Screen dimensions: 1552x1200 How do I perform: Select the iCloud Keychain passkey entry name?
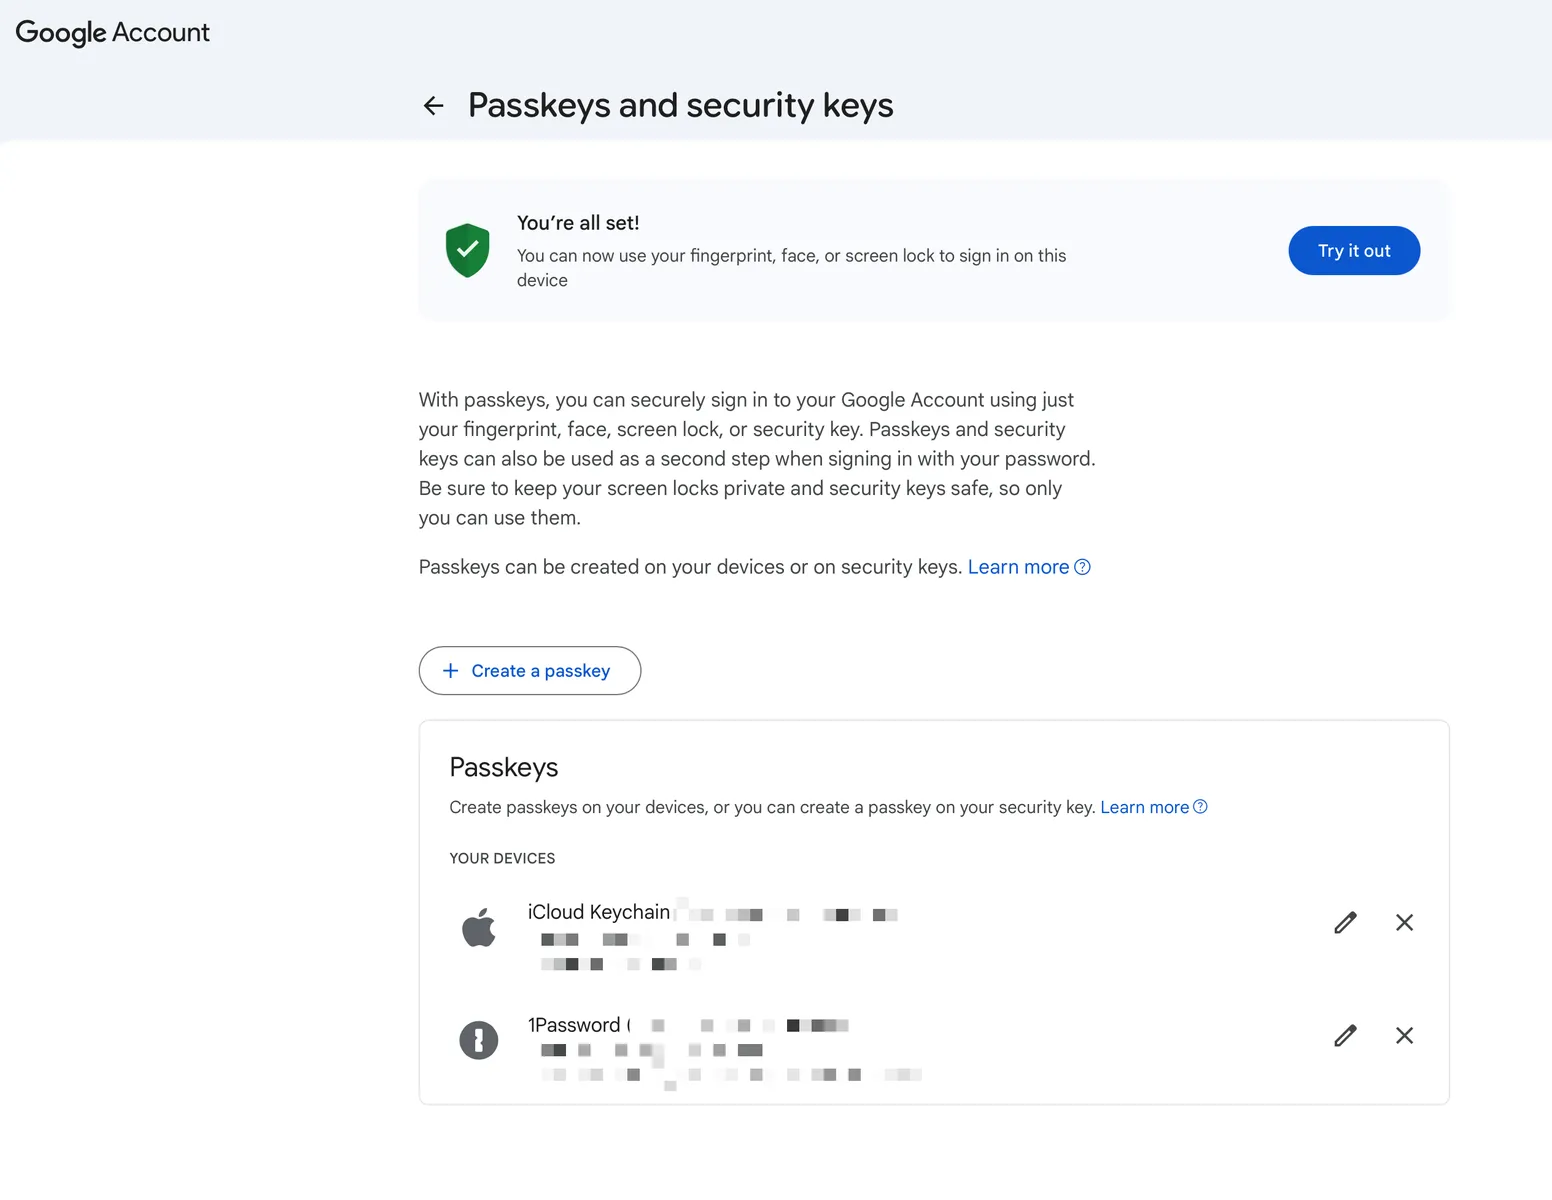(598, 912)
